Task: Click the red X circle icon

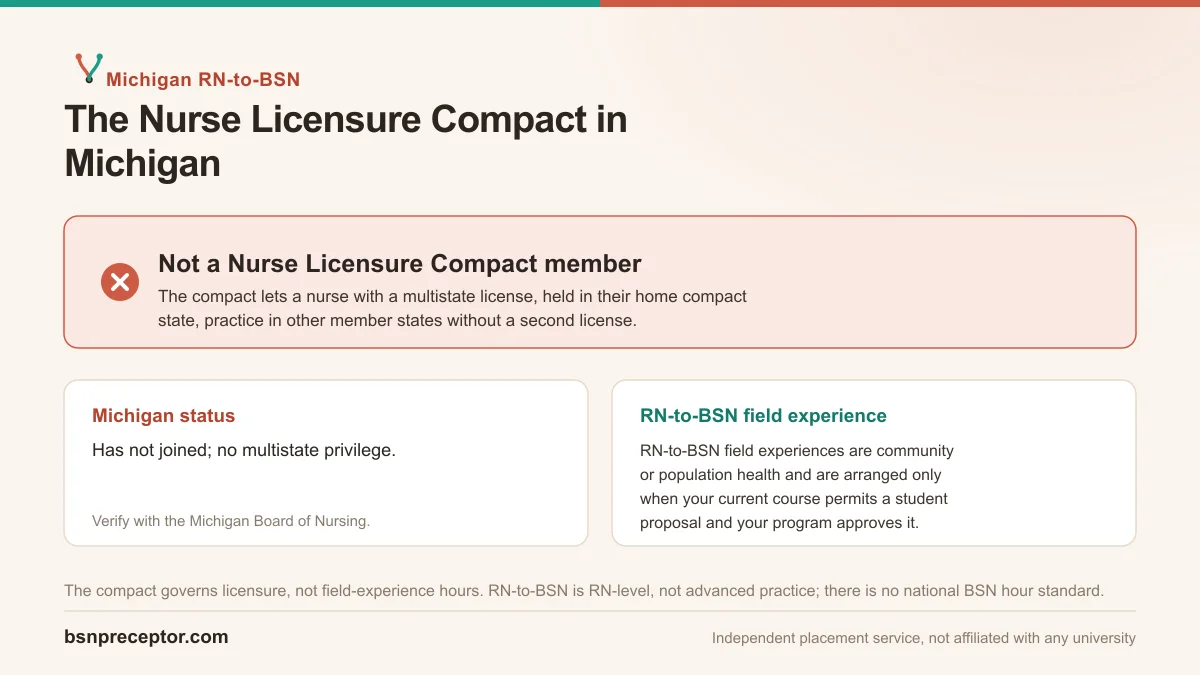Action: point(120,283)
